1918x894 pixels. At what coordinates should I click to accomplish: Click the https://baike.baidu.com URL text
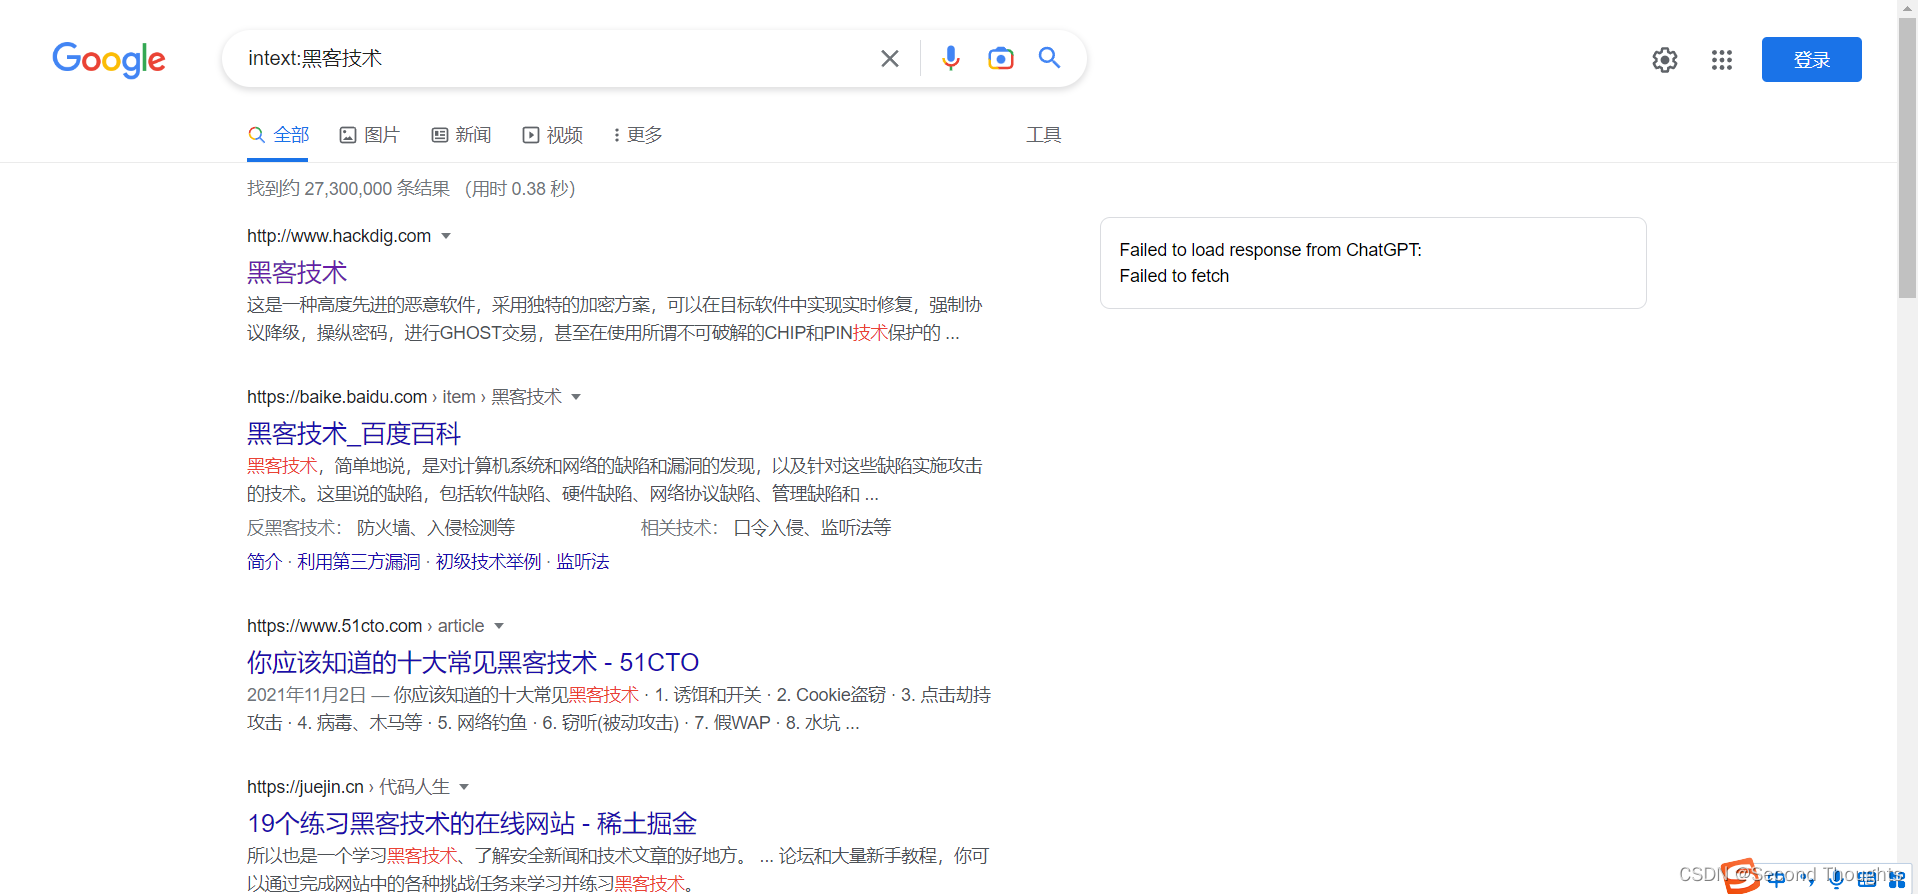pyautogui.click(x=337, y=397)
